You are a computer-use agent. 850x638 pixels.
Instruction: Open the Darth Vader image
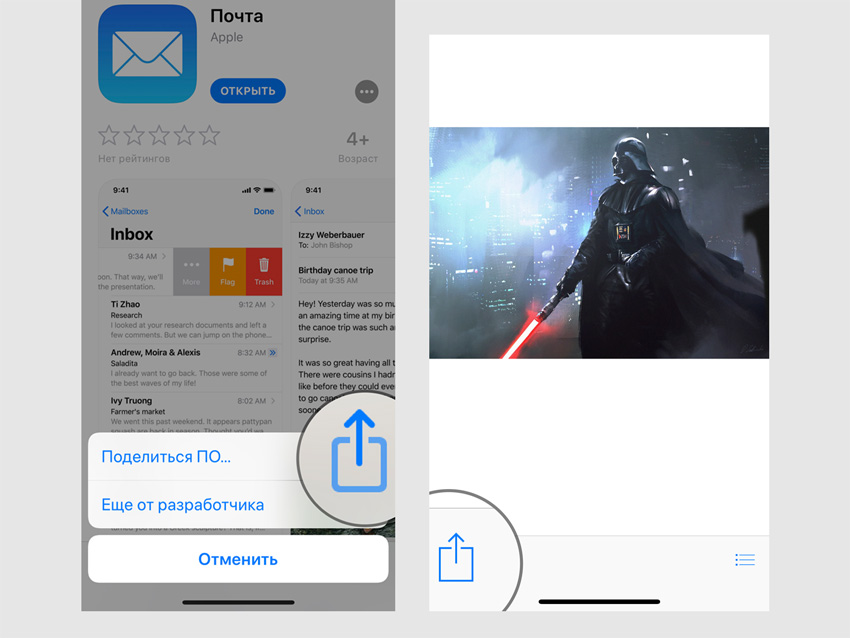pos(599,243)
